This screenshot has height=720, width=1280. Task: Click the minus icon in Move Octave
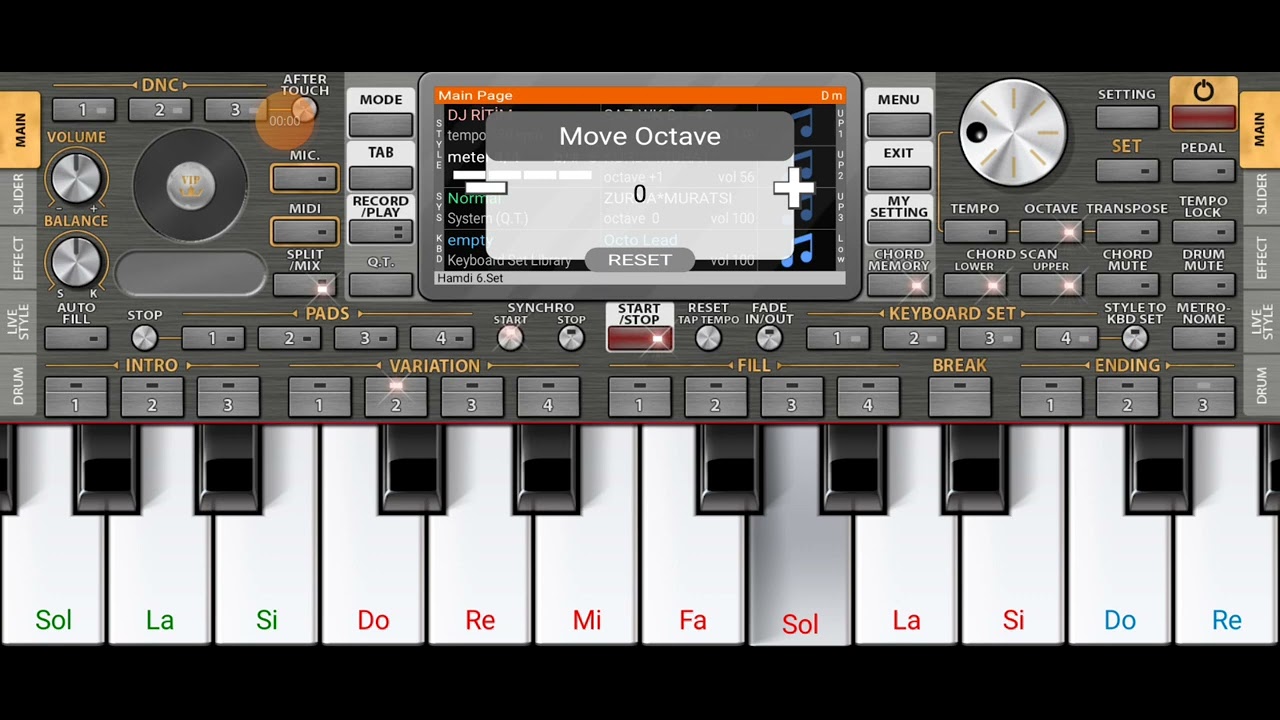[x=485, y=187]
